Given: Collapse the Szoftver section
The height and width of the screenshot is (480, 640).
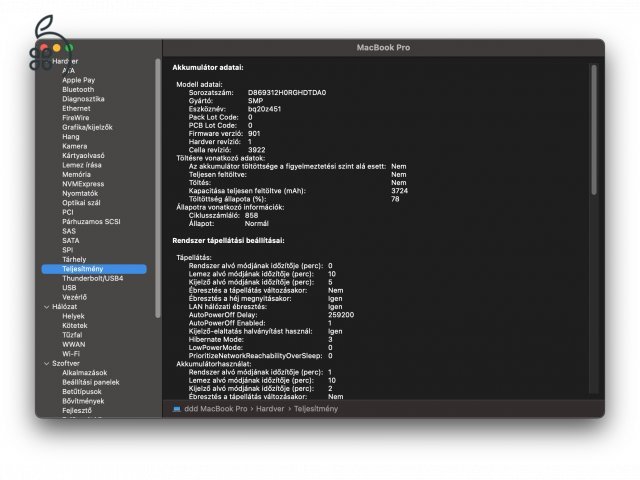Looking at the screenshot, I should coord(46,363).
